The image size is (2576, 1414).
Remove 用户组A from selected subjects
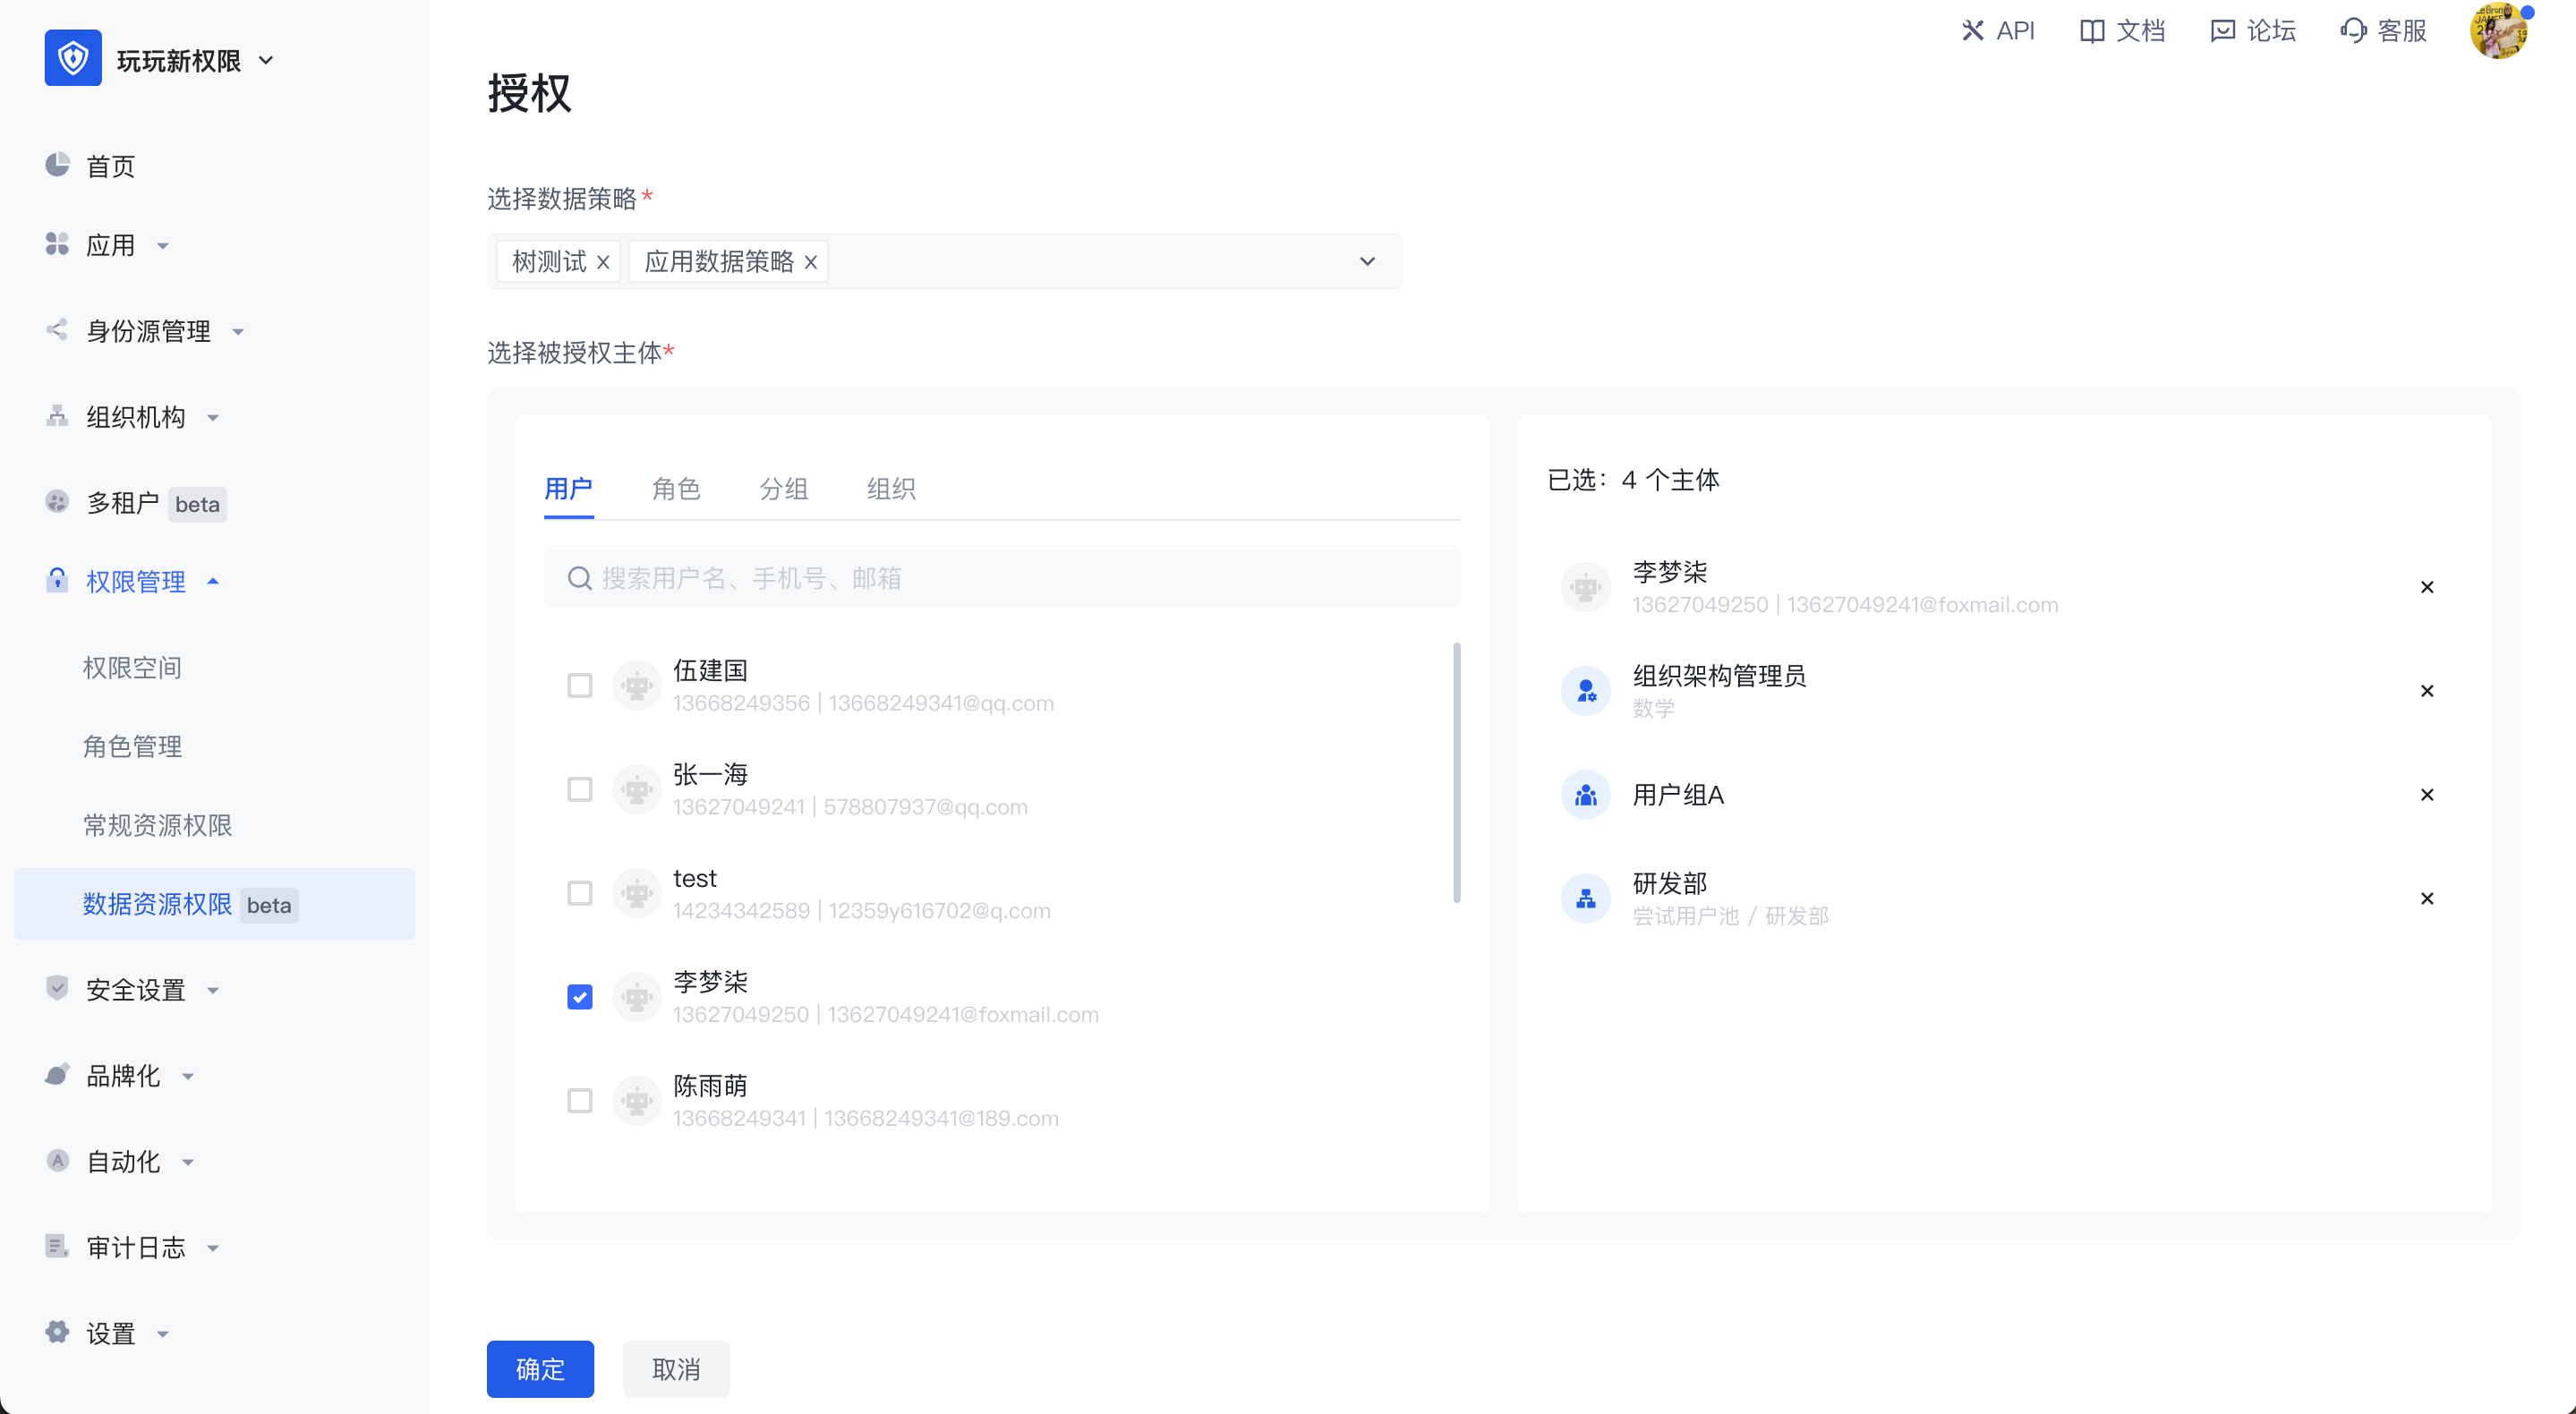coord(2428,794)
